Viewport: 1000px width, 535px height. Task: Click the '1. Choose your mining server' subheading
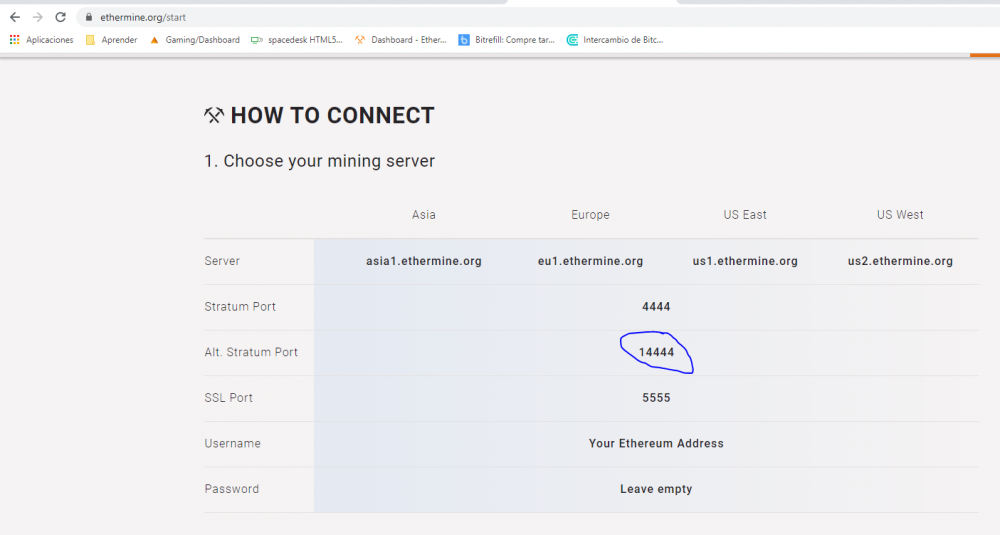320,161
